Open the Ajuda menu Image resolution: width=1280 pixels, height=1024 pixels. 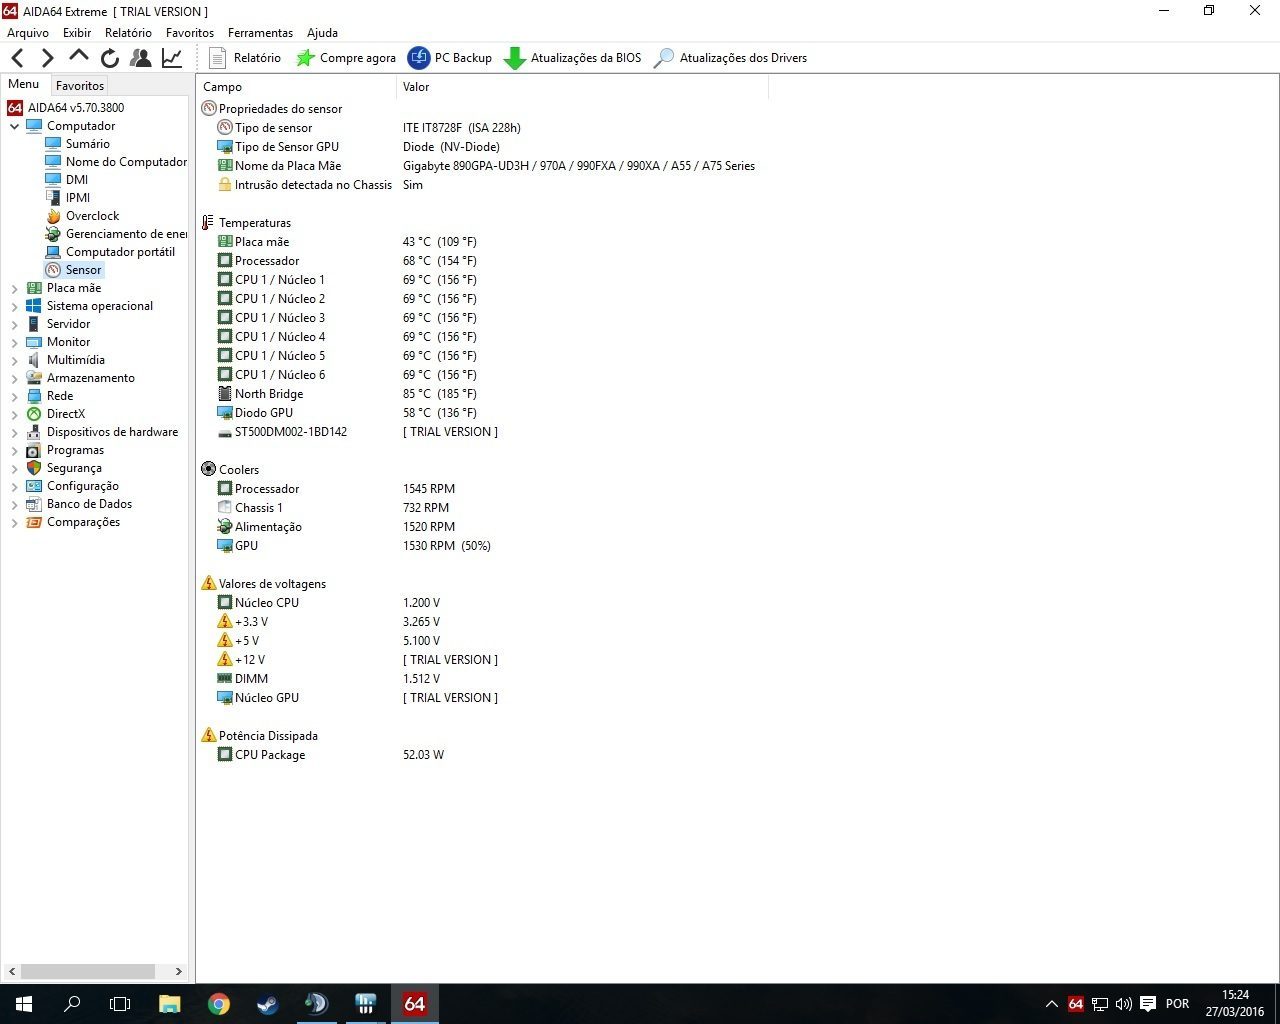[322, 33]
